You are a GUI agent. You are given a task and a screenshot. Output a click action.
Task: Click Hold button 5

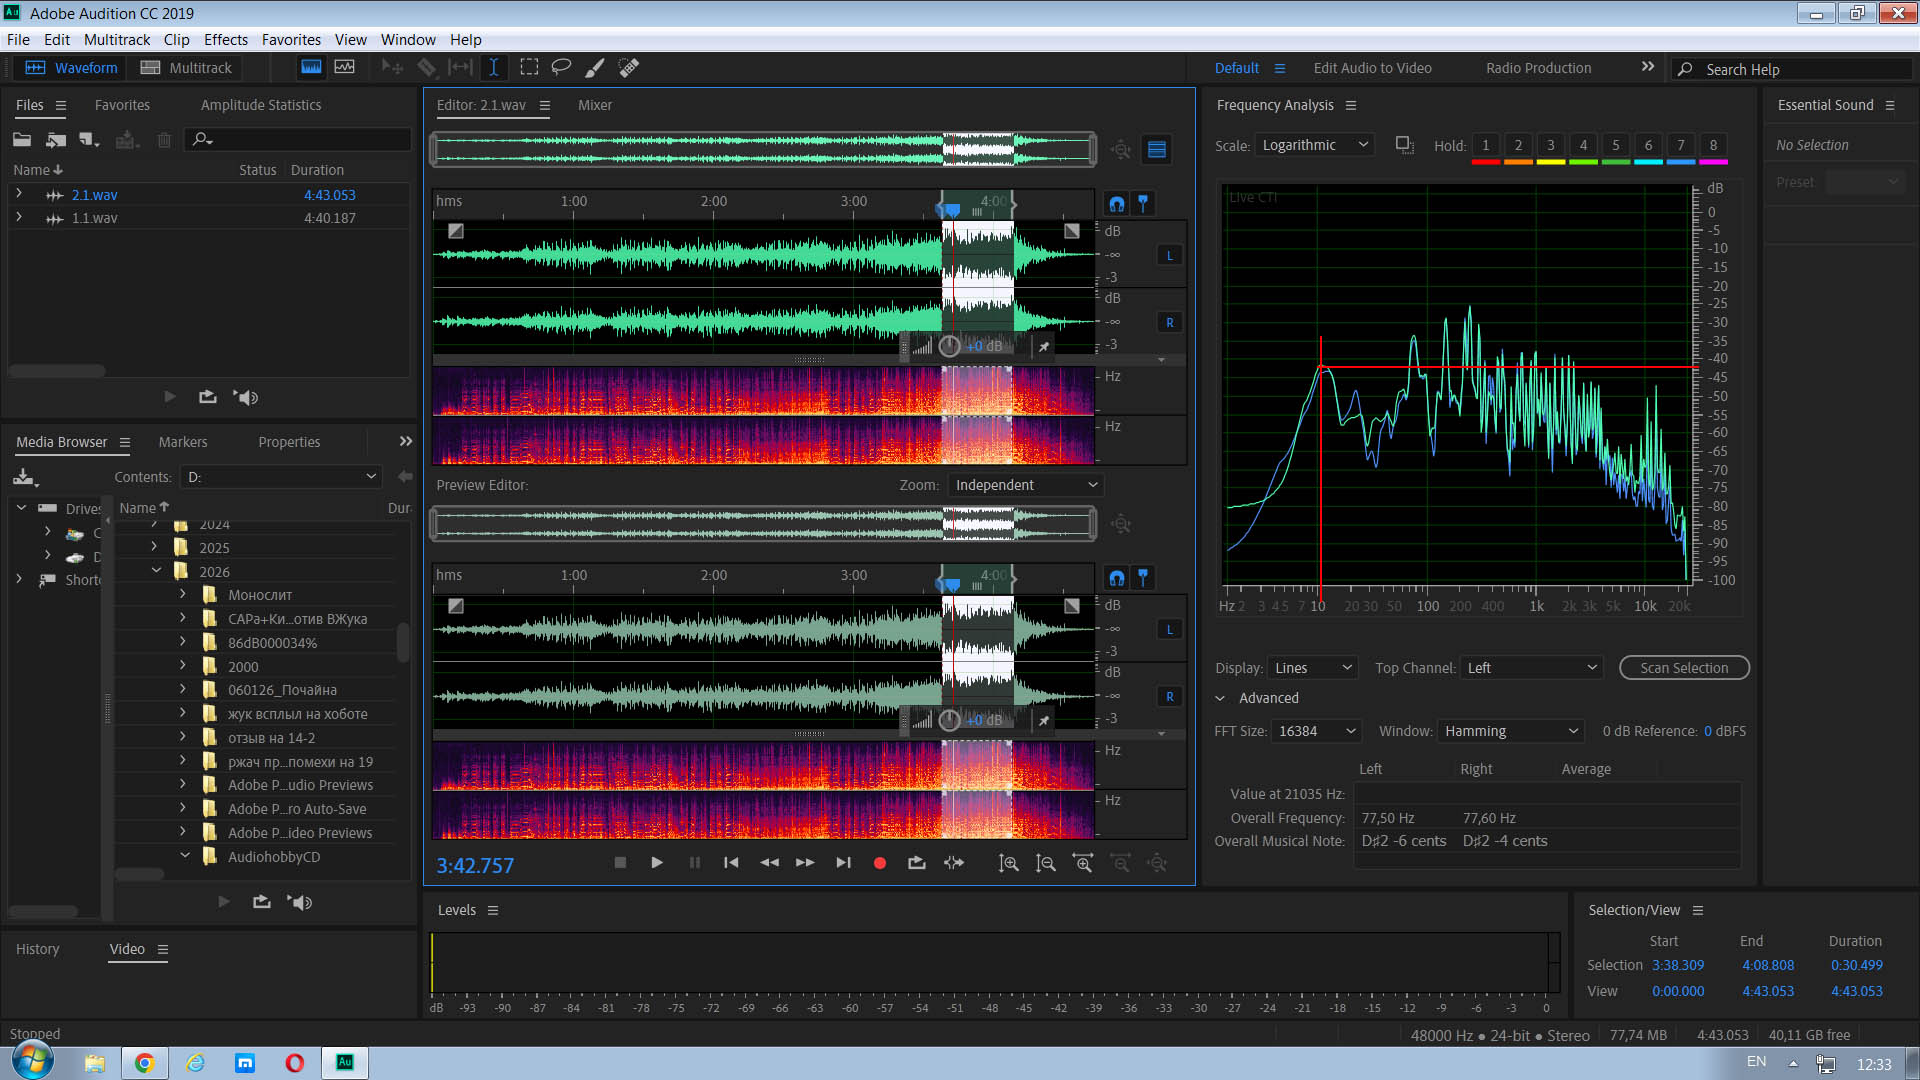[x=1616, y=146]
